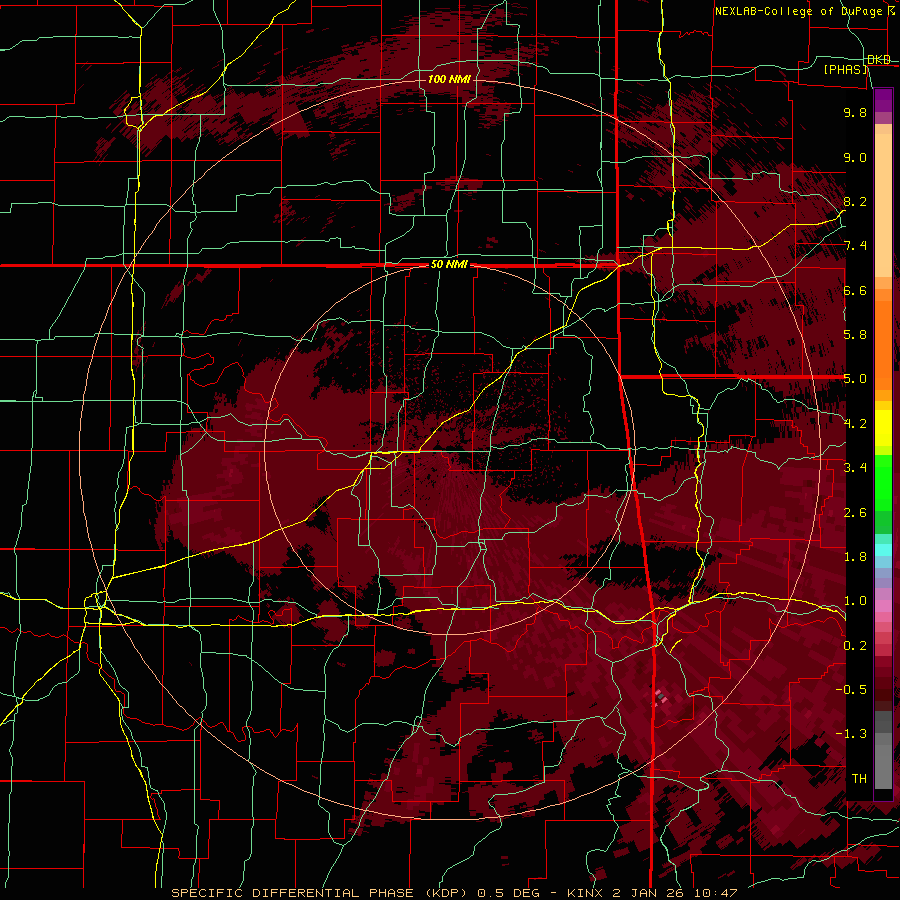Screen dimensions: 900x900
Task: Click the 7.4 value on the scale
Action: [855, 246]
